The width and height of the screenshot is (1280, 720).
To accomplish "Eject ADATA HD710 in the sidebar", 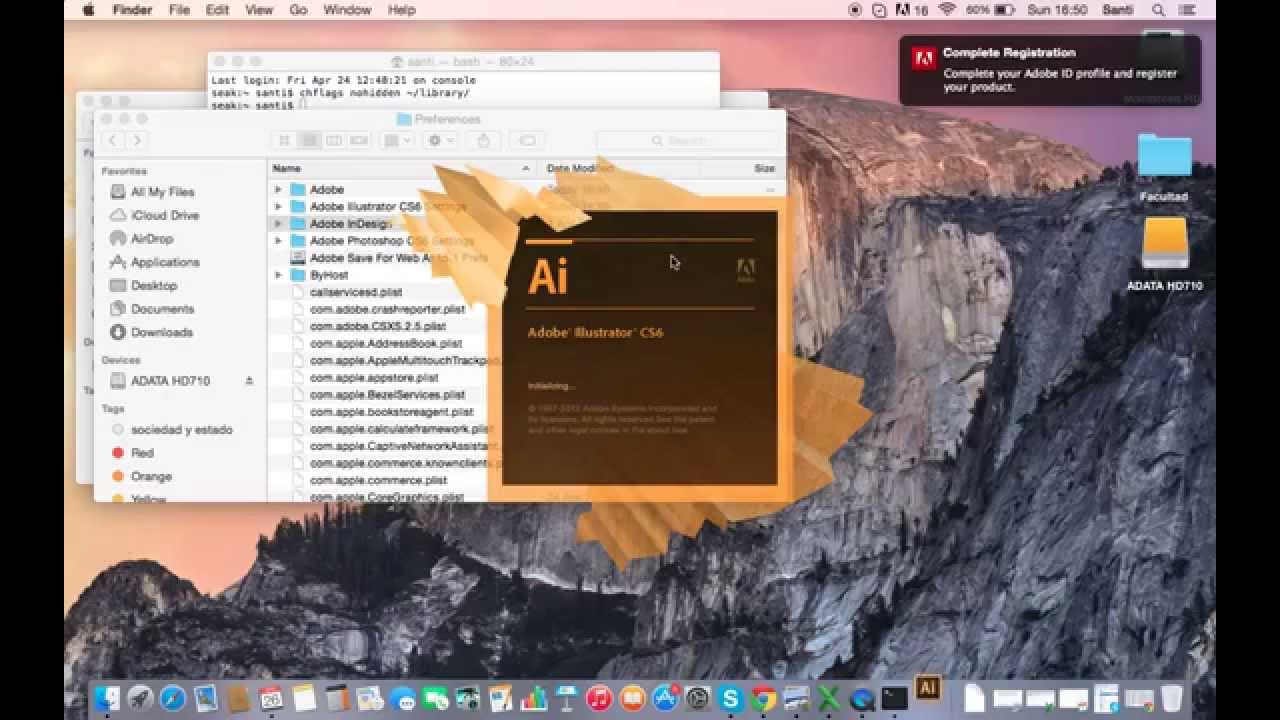I will [x=249, y=381].
